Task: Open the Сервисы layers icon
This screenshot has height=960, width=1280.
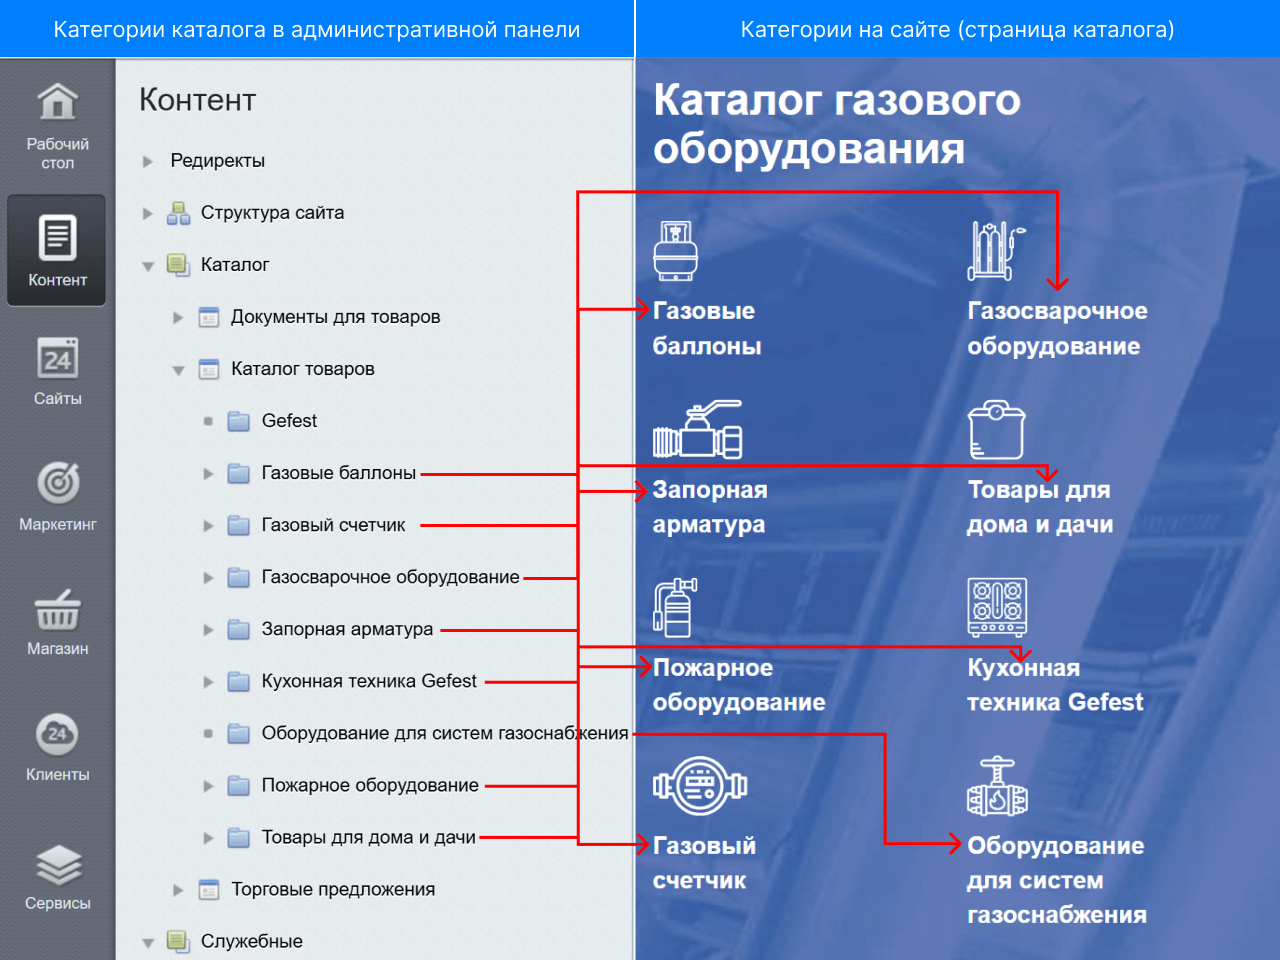Action: [x=58, y=864]
